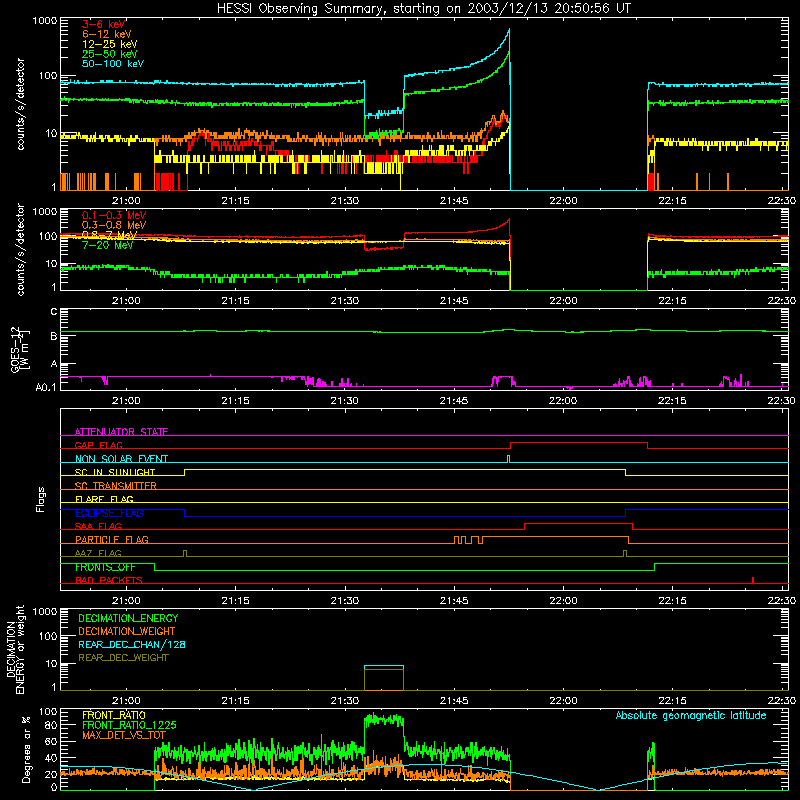Select the SC_TRANSMITTER flag label
The height and width of the screenshot is (800, 800).
point(116,486)
